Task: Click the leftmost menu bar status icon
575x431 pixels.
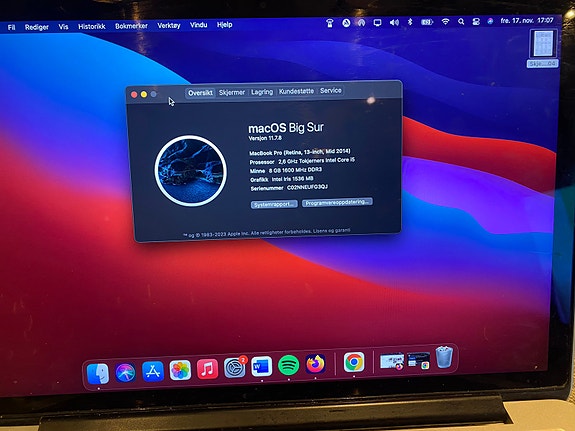Action: pos(329,23)
